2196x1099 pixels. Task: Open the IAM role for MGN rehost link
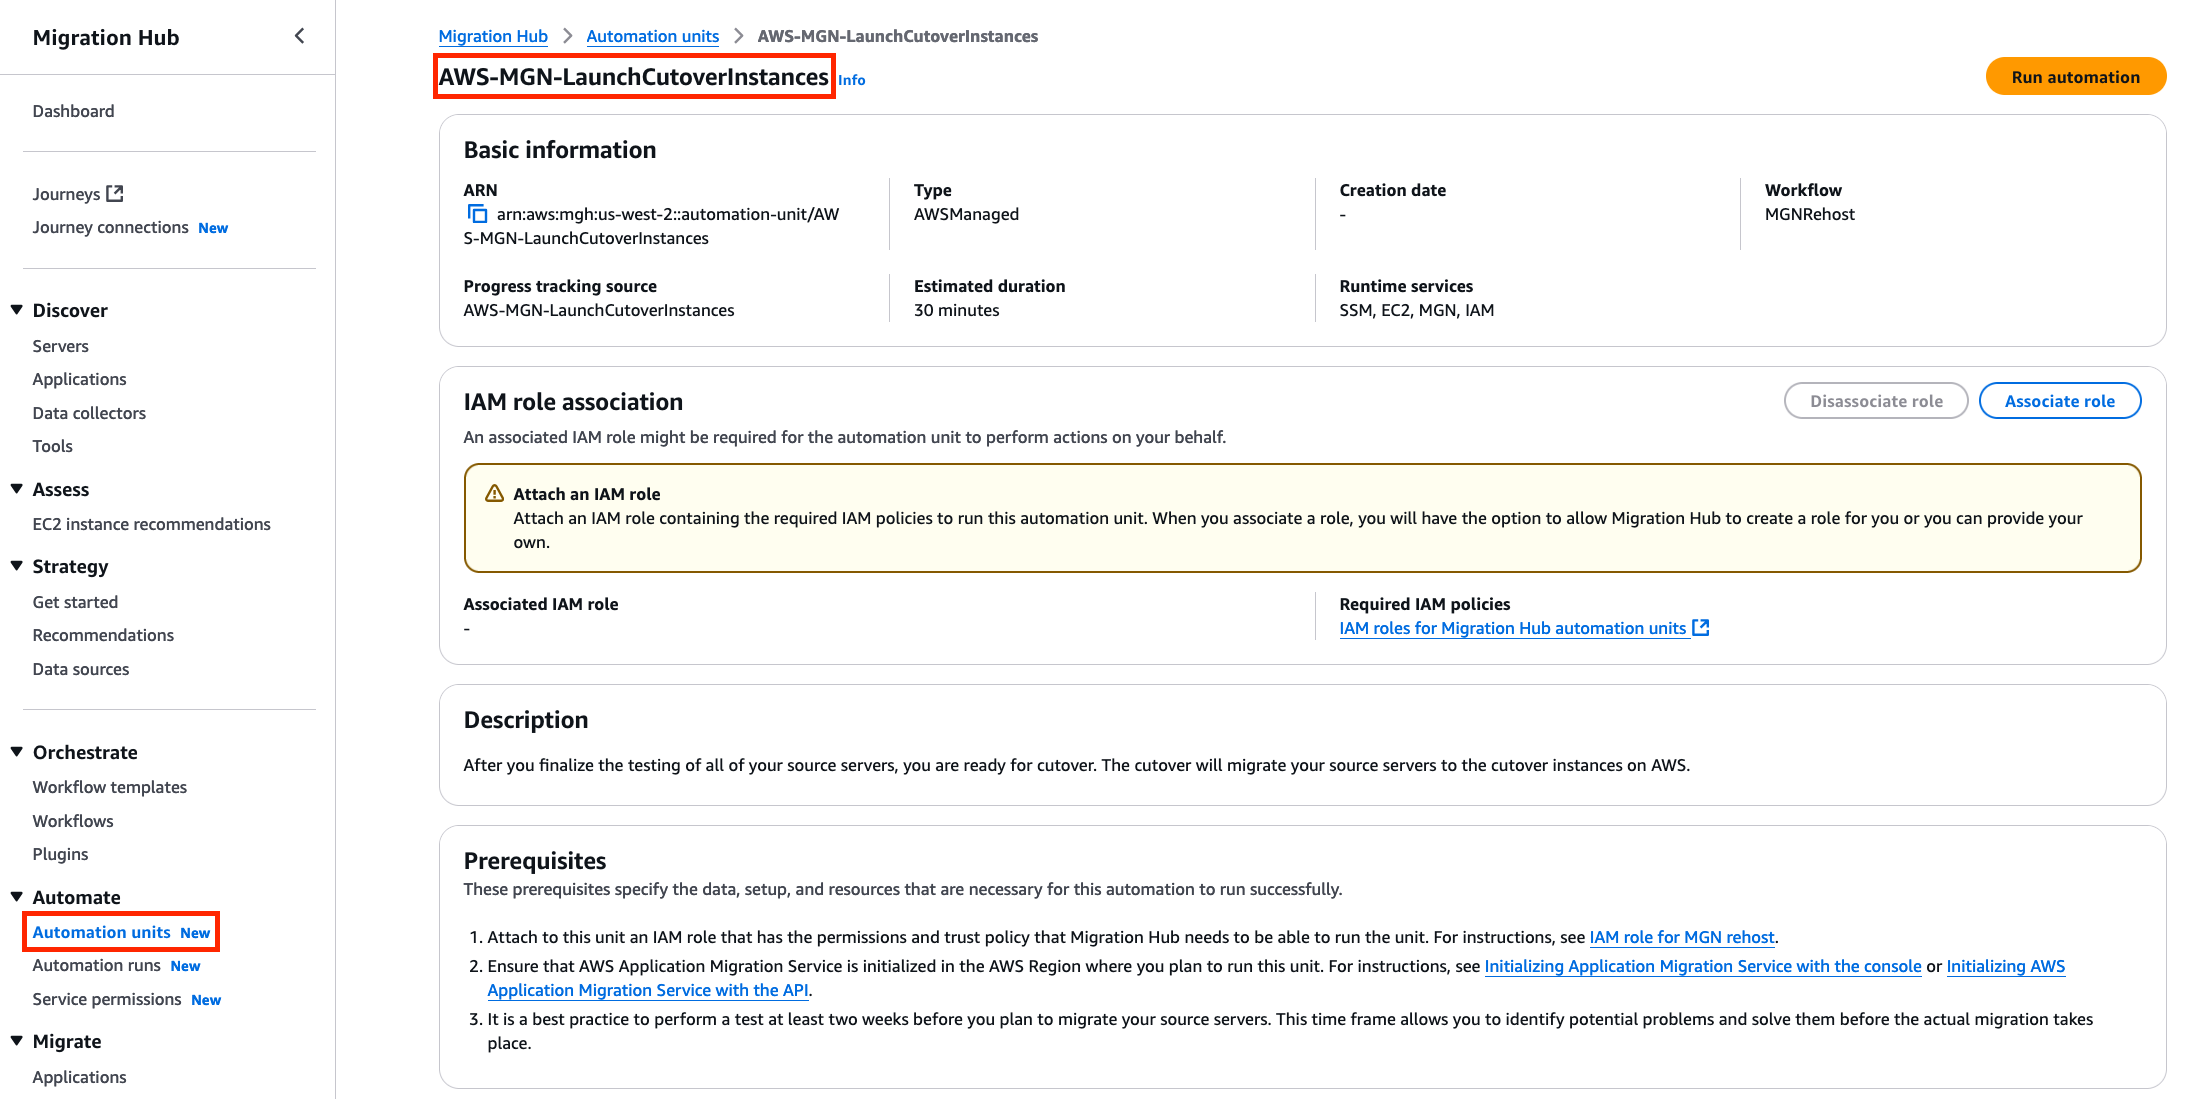1682,937
